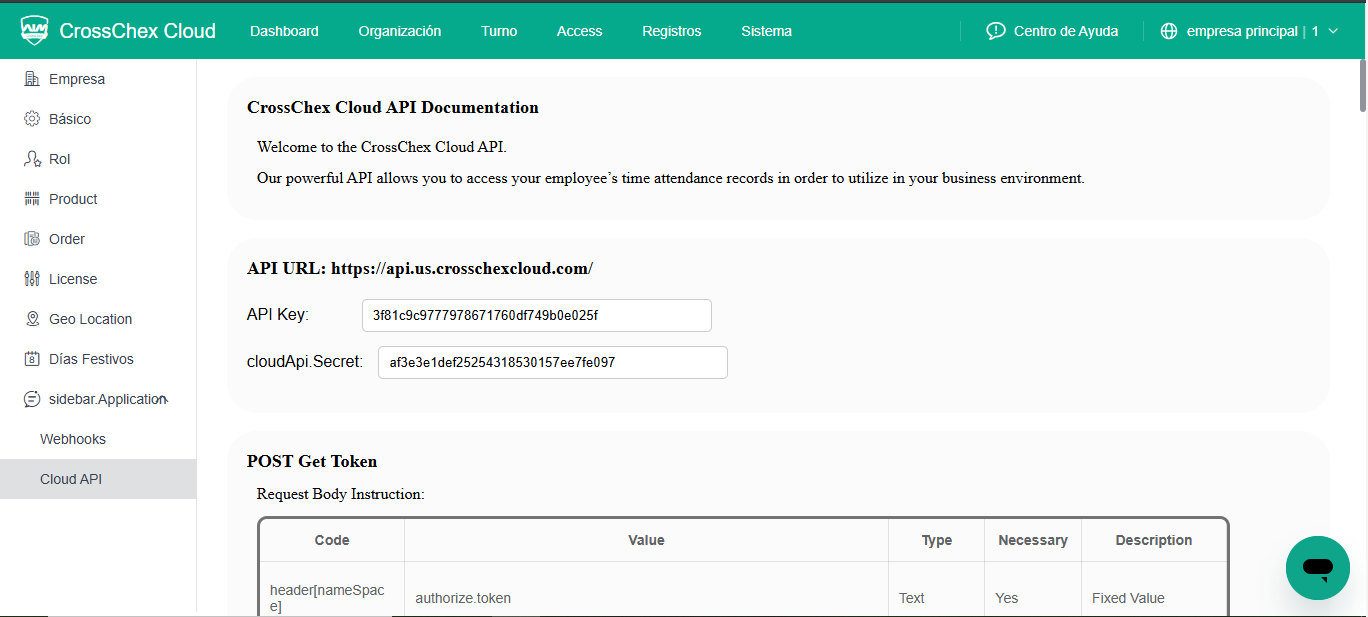Click the sidebar.Application chat bubble icon
Screen dimensions: 1368x617
pos(32,399)
